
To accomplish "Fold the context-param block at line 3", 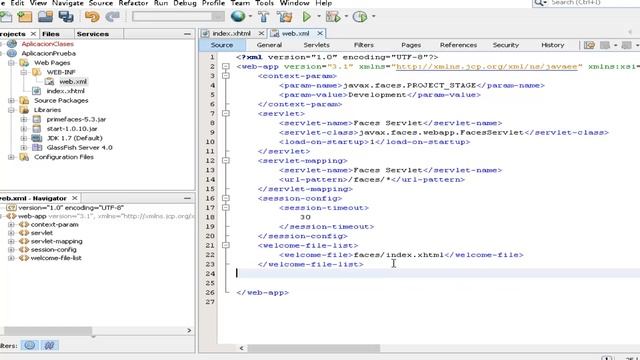I will 226,76.
